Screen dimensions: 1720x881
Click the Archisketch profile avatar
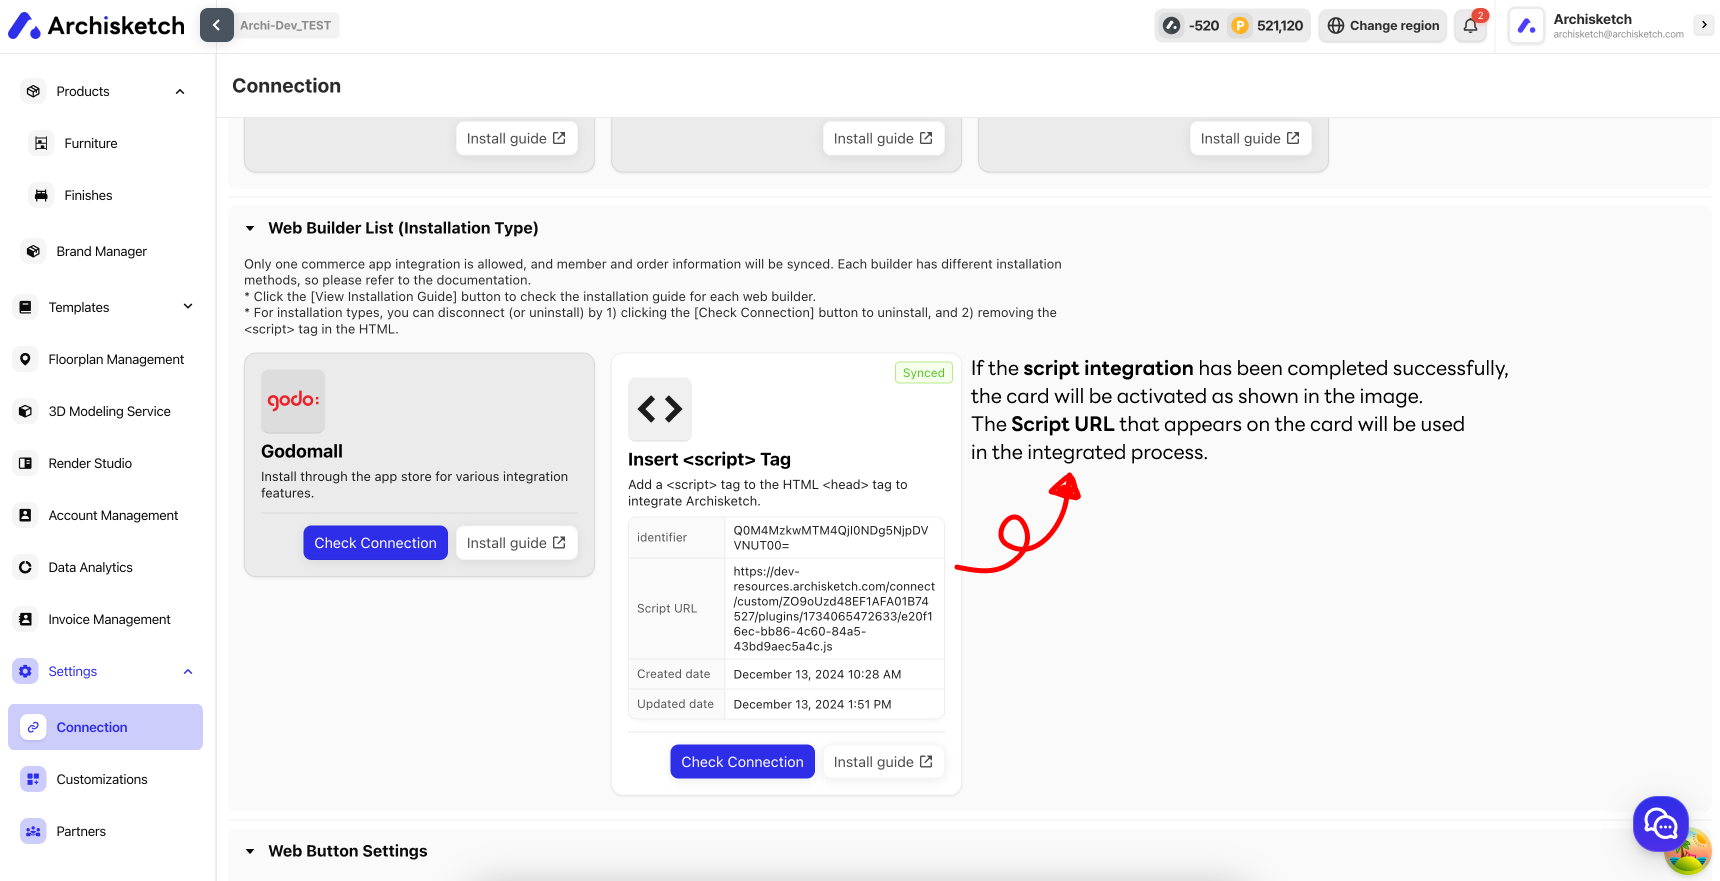coord(1526,26)
